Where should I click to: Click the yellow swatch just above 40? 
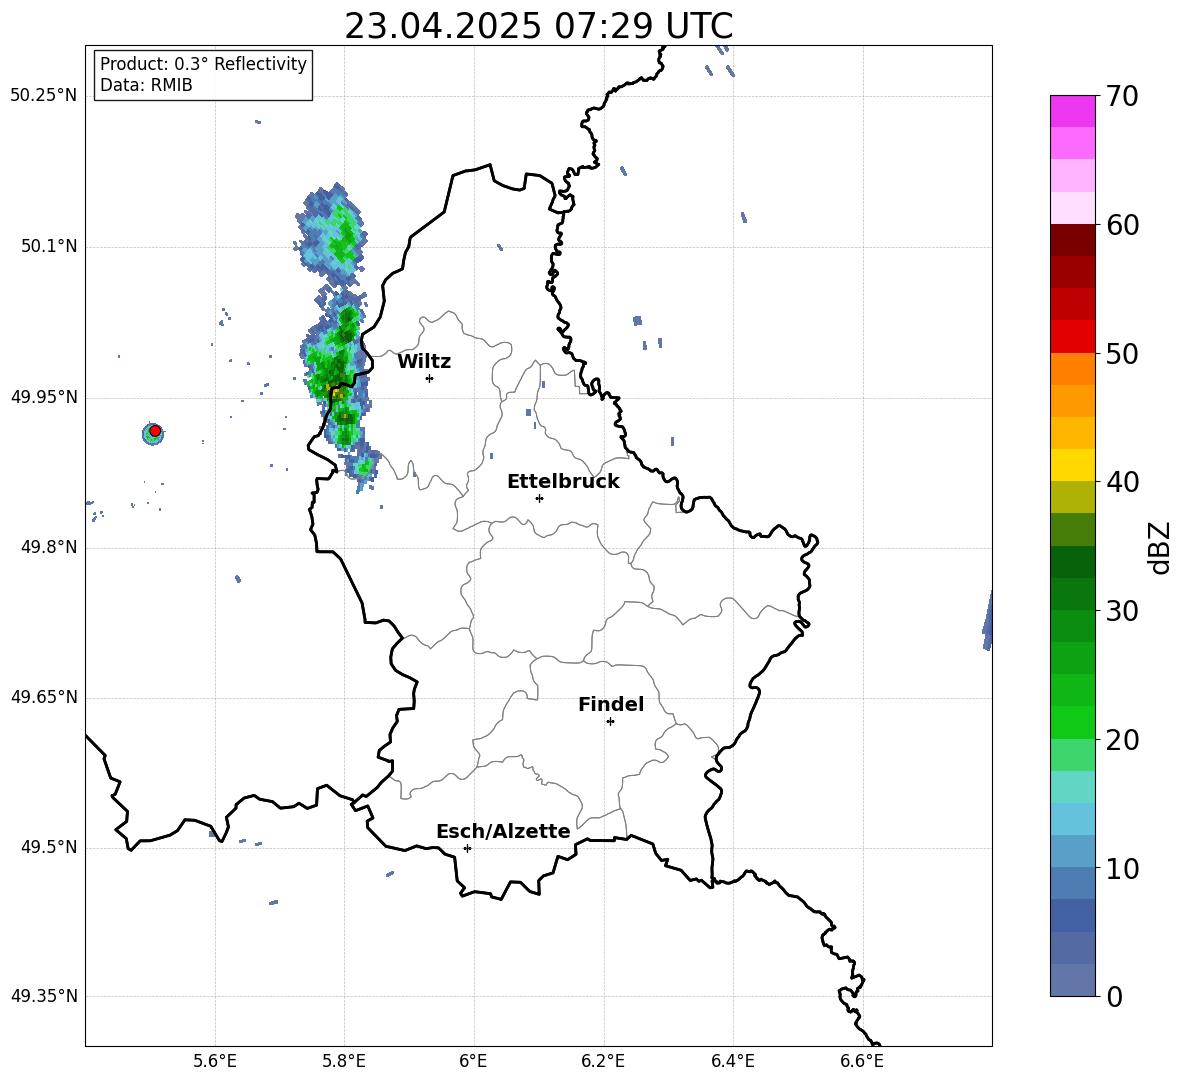coord(1072,465)
